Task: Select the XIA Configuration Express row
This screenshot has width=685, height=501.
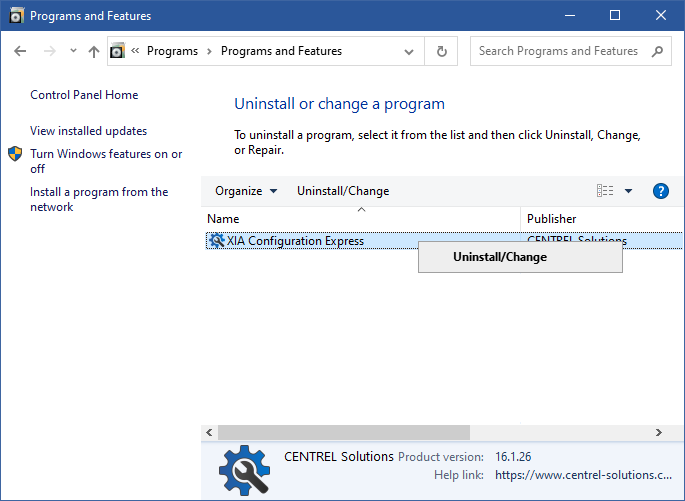Action: [444, 241]
